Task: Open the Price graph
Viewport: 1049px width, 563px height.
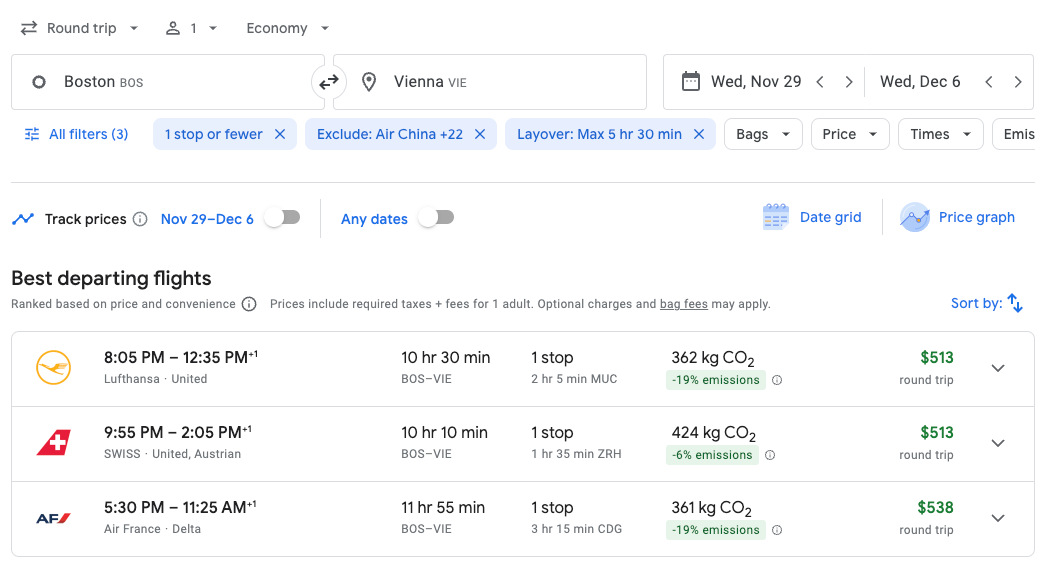Action: [x=958, y=217]
